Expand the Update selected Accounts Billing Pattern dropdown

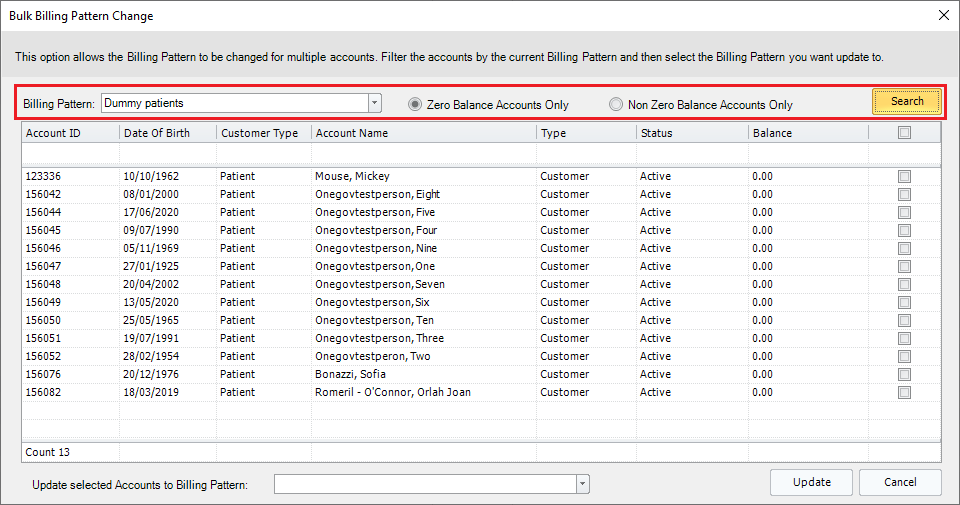[x=582, y=484]
